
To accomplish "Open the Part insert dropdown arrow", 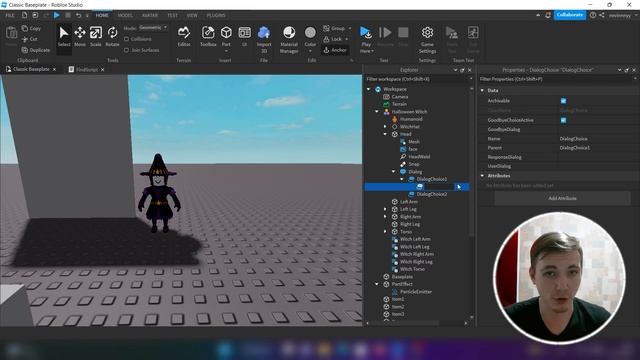I will [226, 51].
